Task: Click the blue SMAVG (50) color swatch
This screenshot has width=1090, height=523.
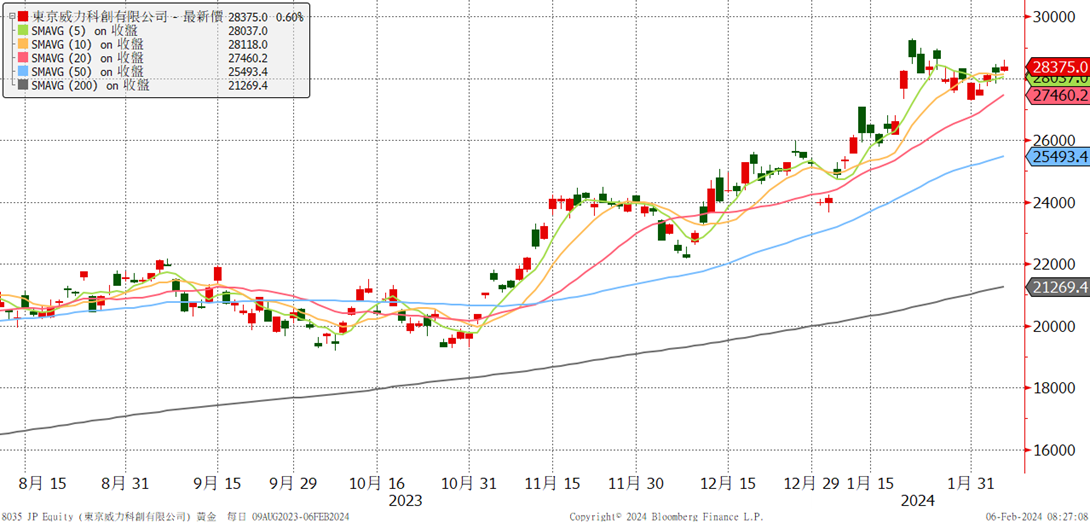Action: [x=23, y=72]
